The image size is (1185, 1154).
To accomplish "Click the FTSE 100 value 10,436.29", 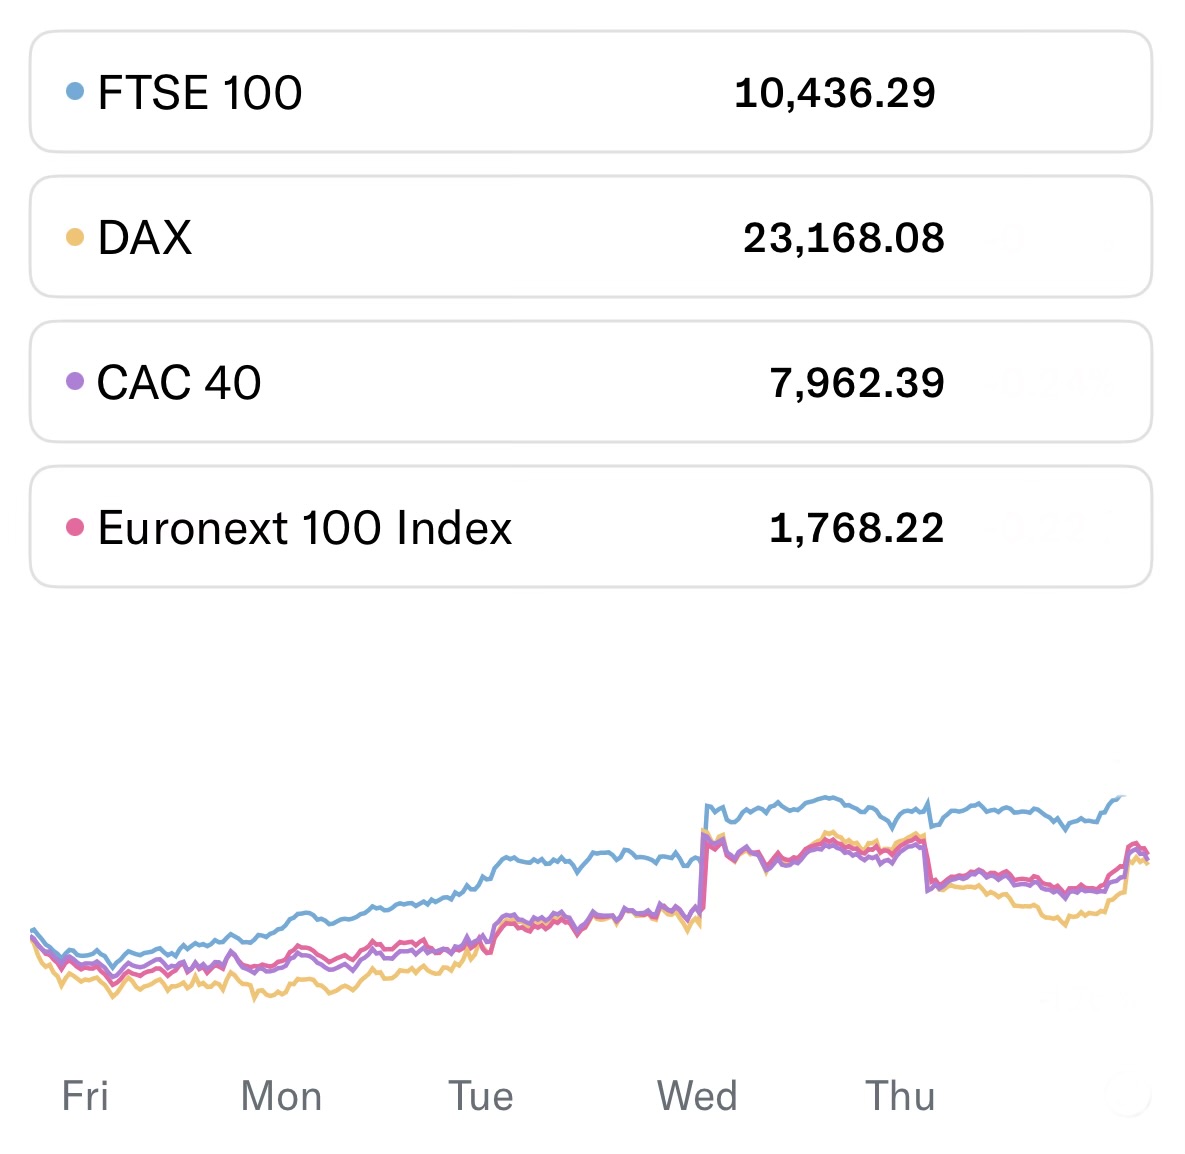I will click(x=834, y=93).
